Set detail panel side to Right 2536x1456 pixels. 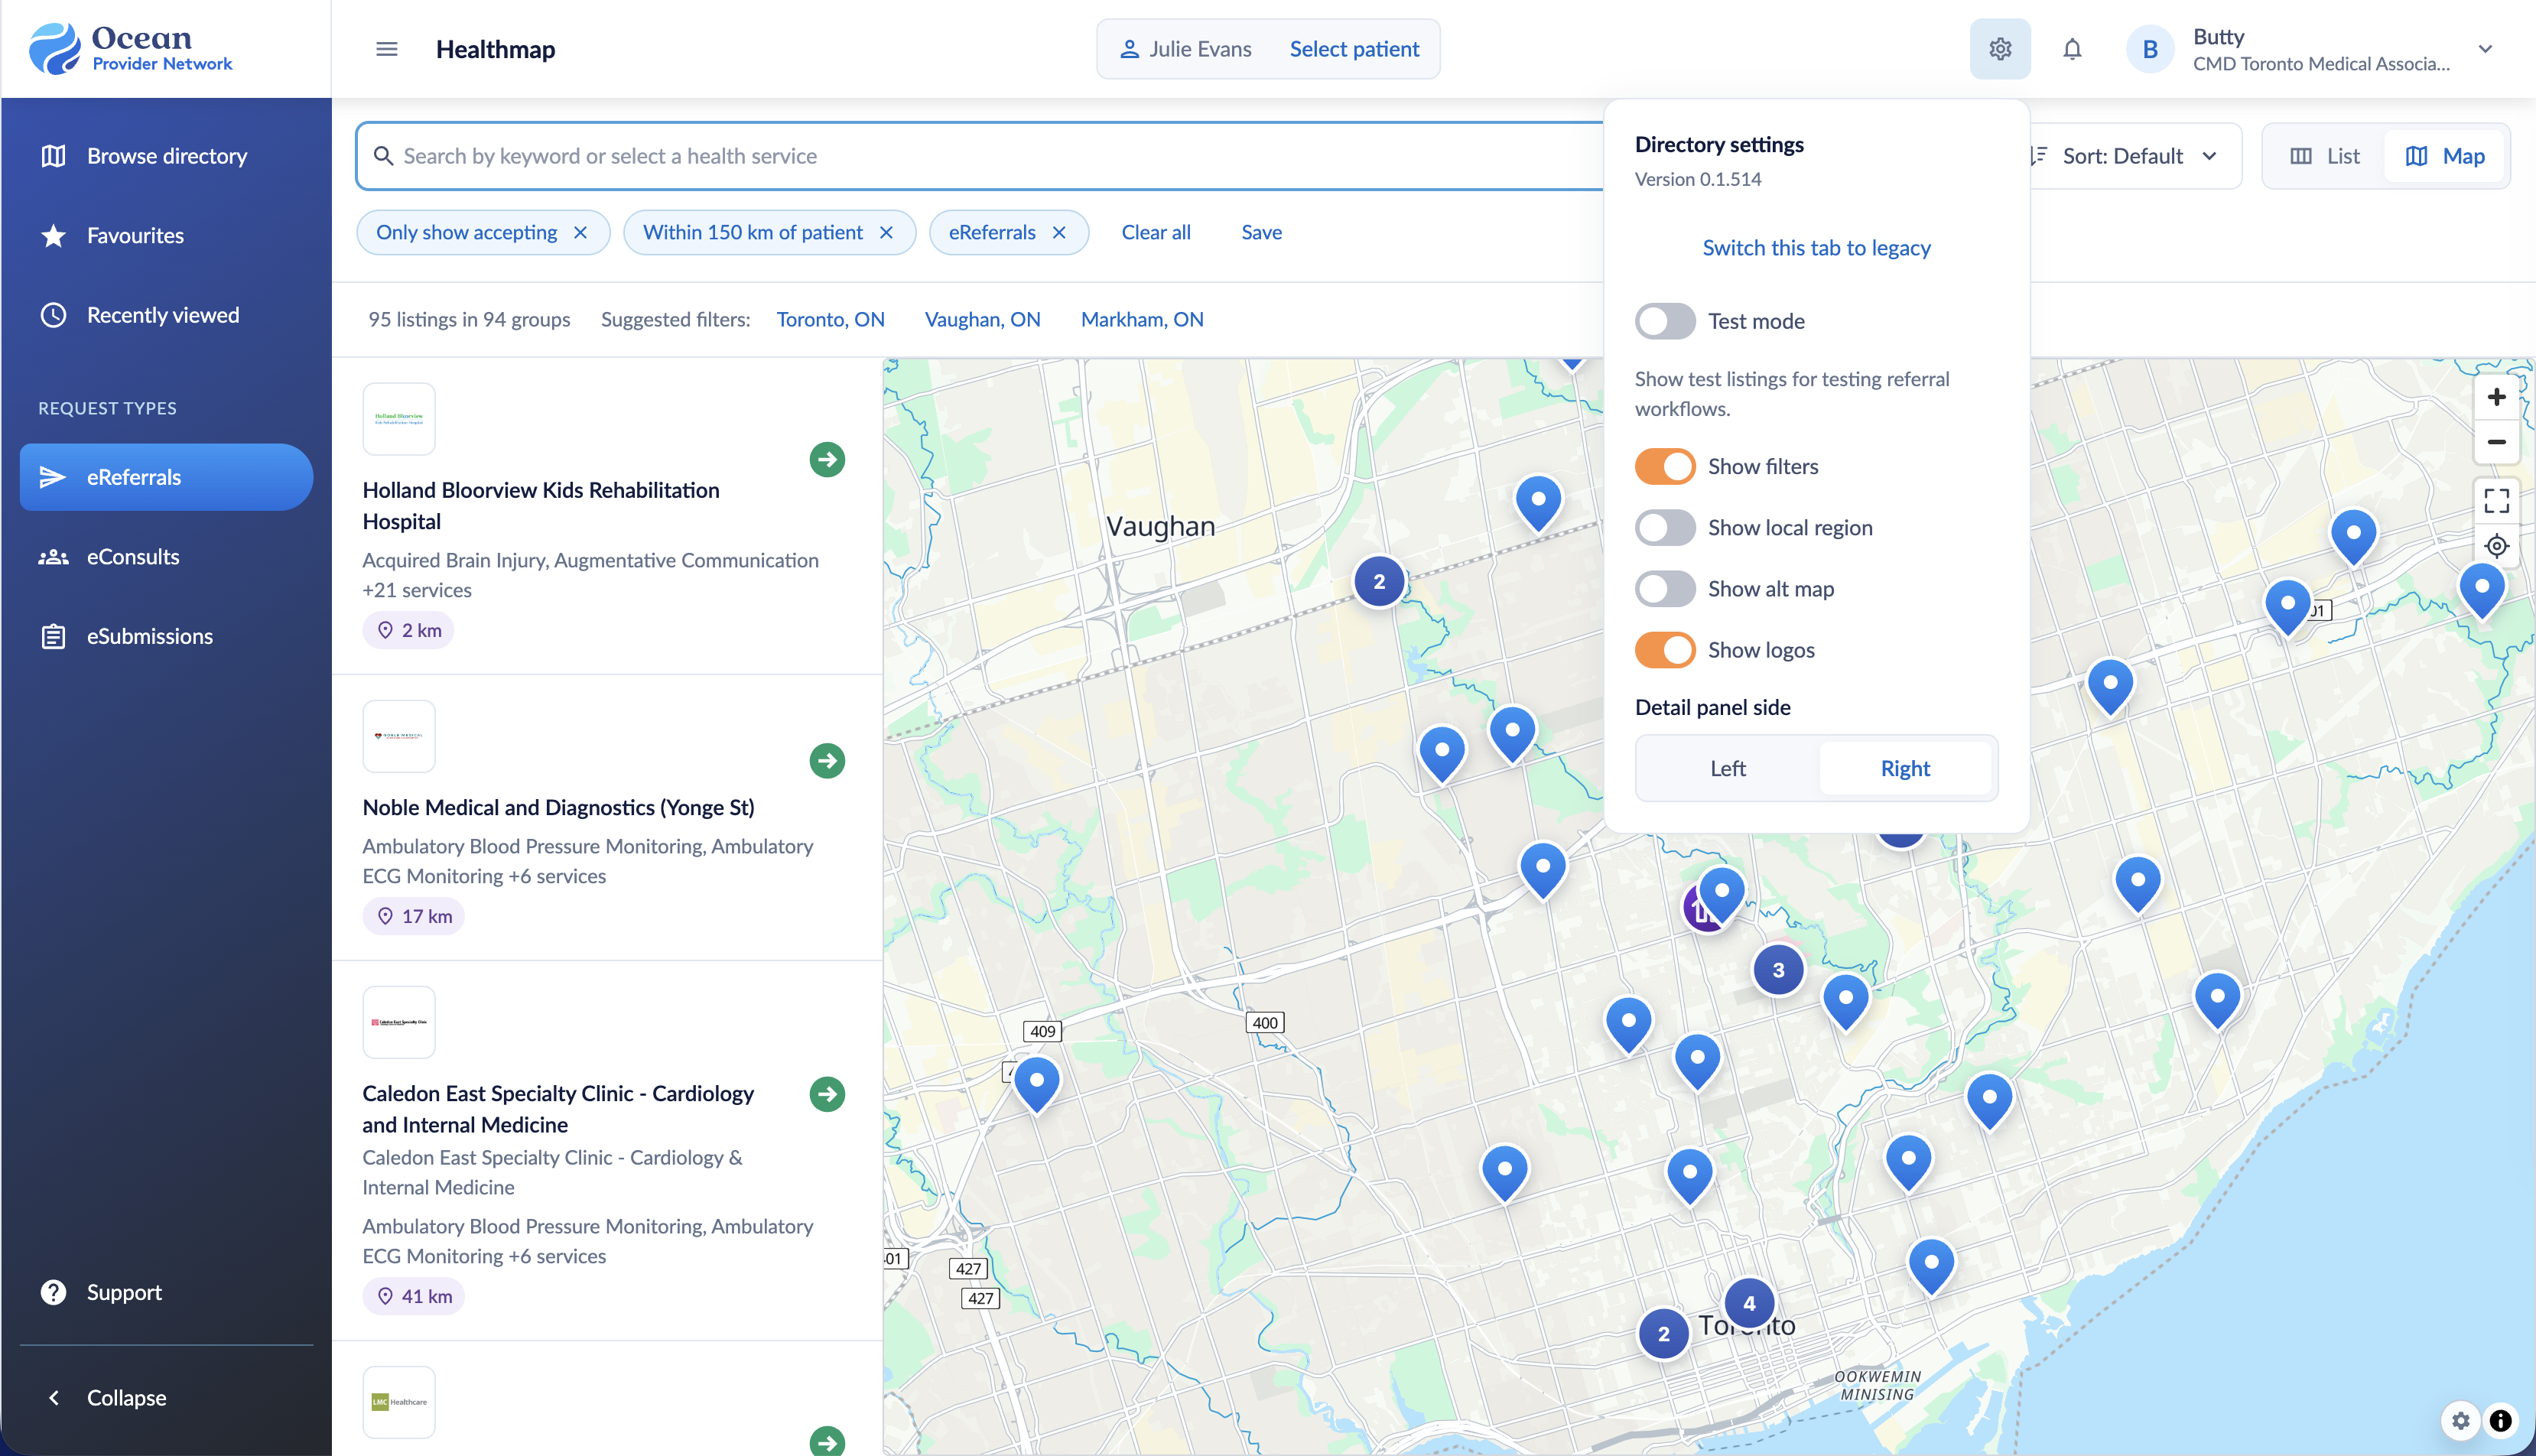1905,768
